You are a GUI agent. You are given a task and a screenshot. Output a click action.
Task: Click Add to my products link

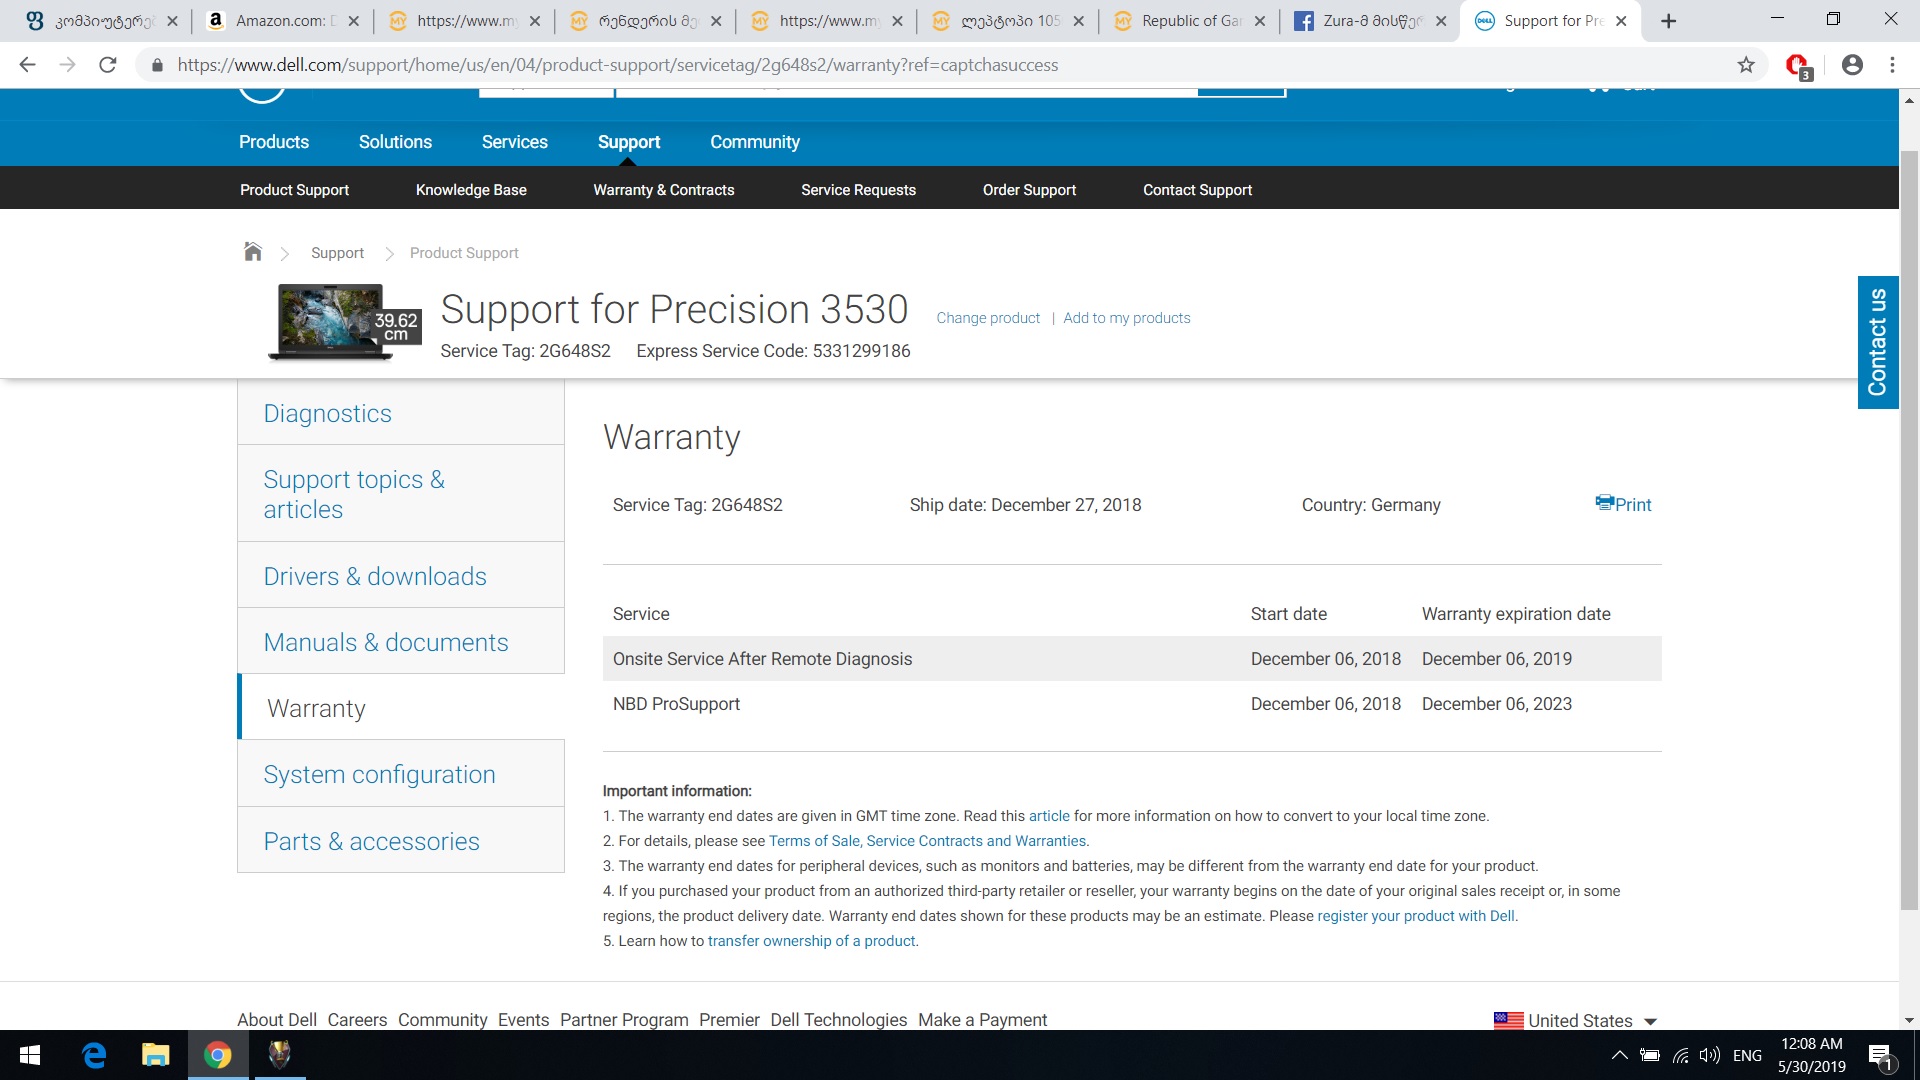1126,318
